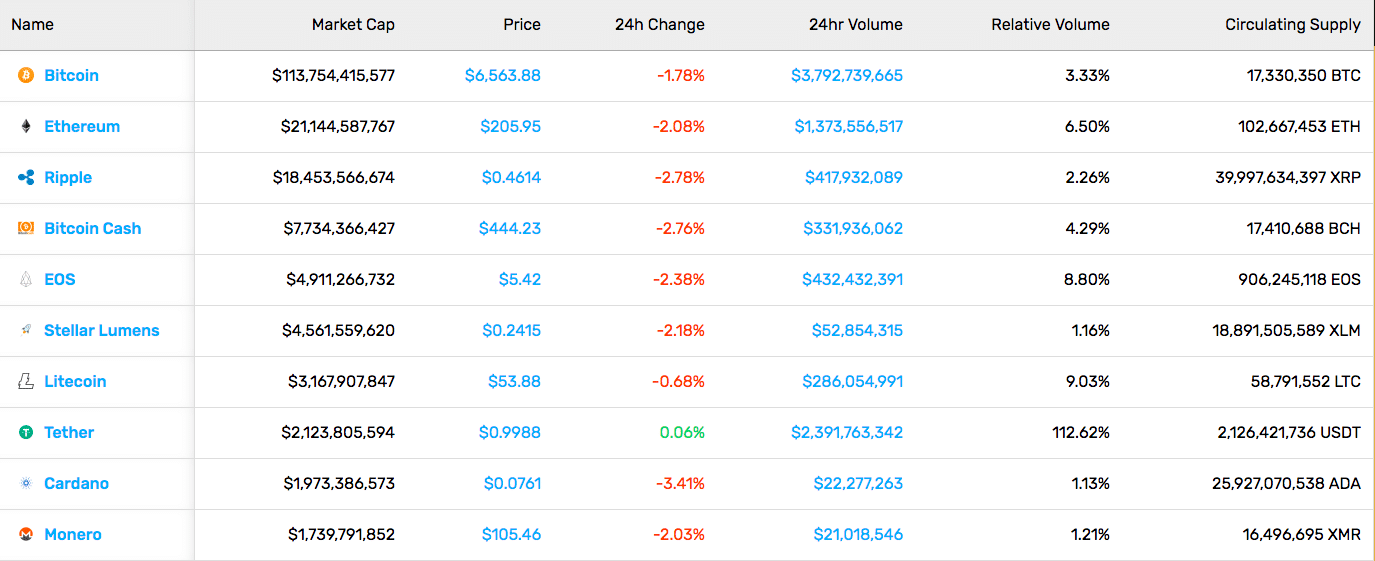Sort by Circulating Supply column header
Screen dimensions: 1375x561
pyautogui.click(x=1293, y=24)
